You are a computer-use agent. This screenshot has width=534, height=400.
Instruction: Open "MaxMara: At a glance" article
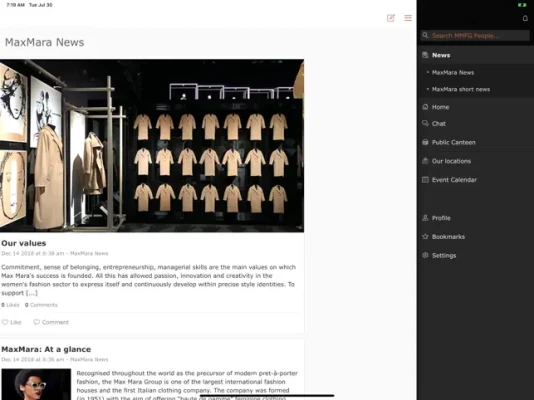coord(46,349)
